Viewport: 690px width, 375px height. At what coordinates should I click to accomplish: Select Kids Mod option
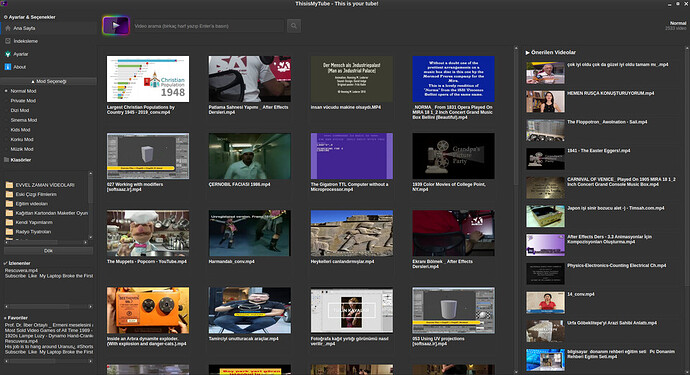click(20, 130)
